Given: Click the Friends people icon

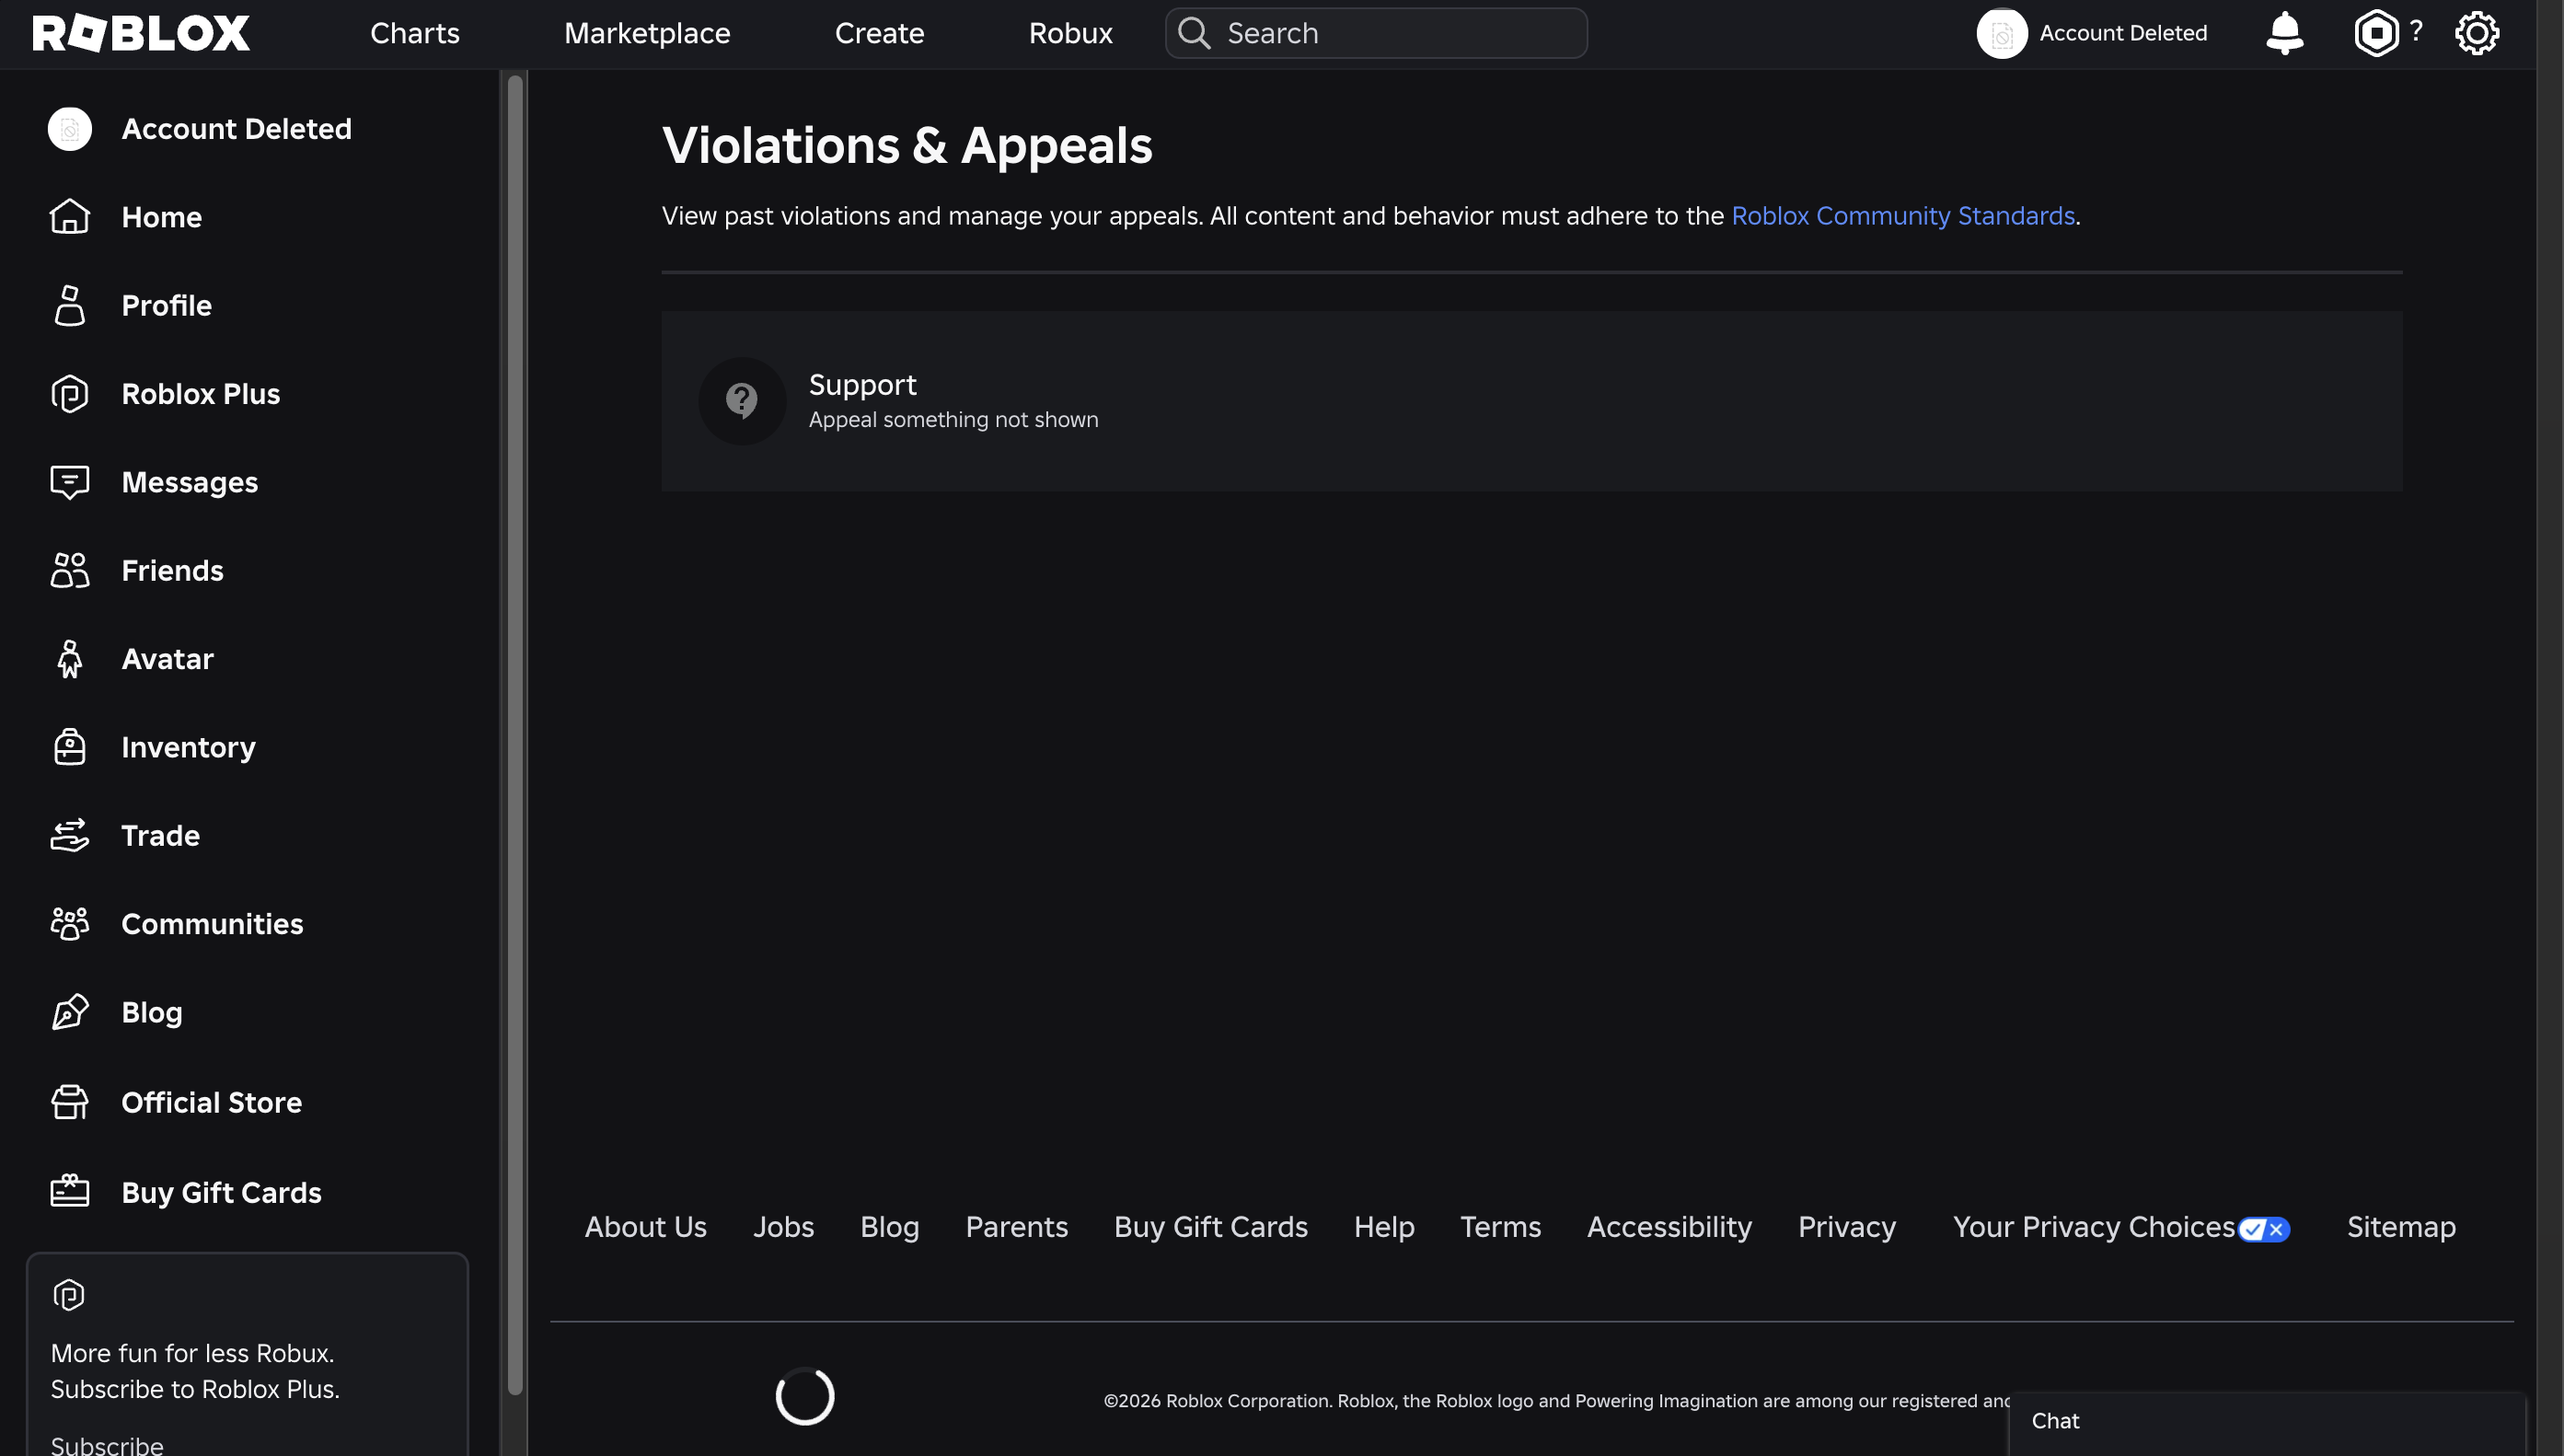Looking at the screenshot, I should coord(70,571).
